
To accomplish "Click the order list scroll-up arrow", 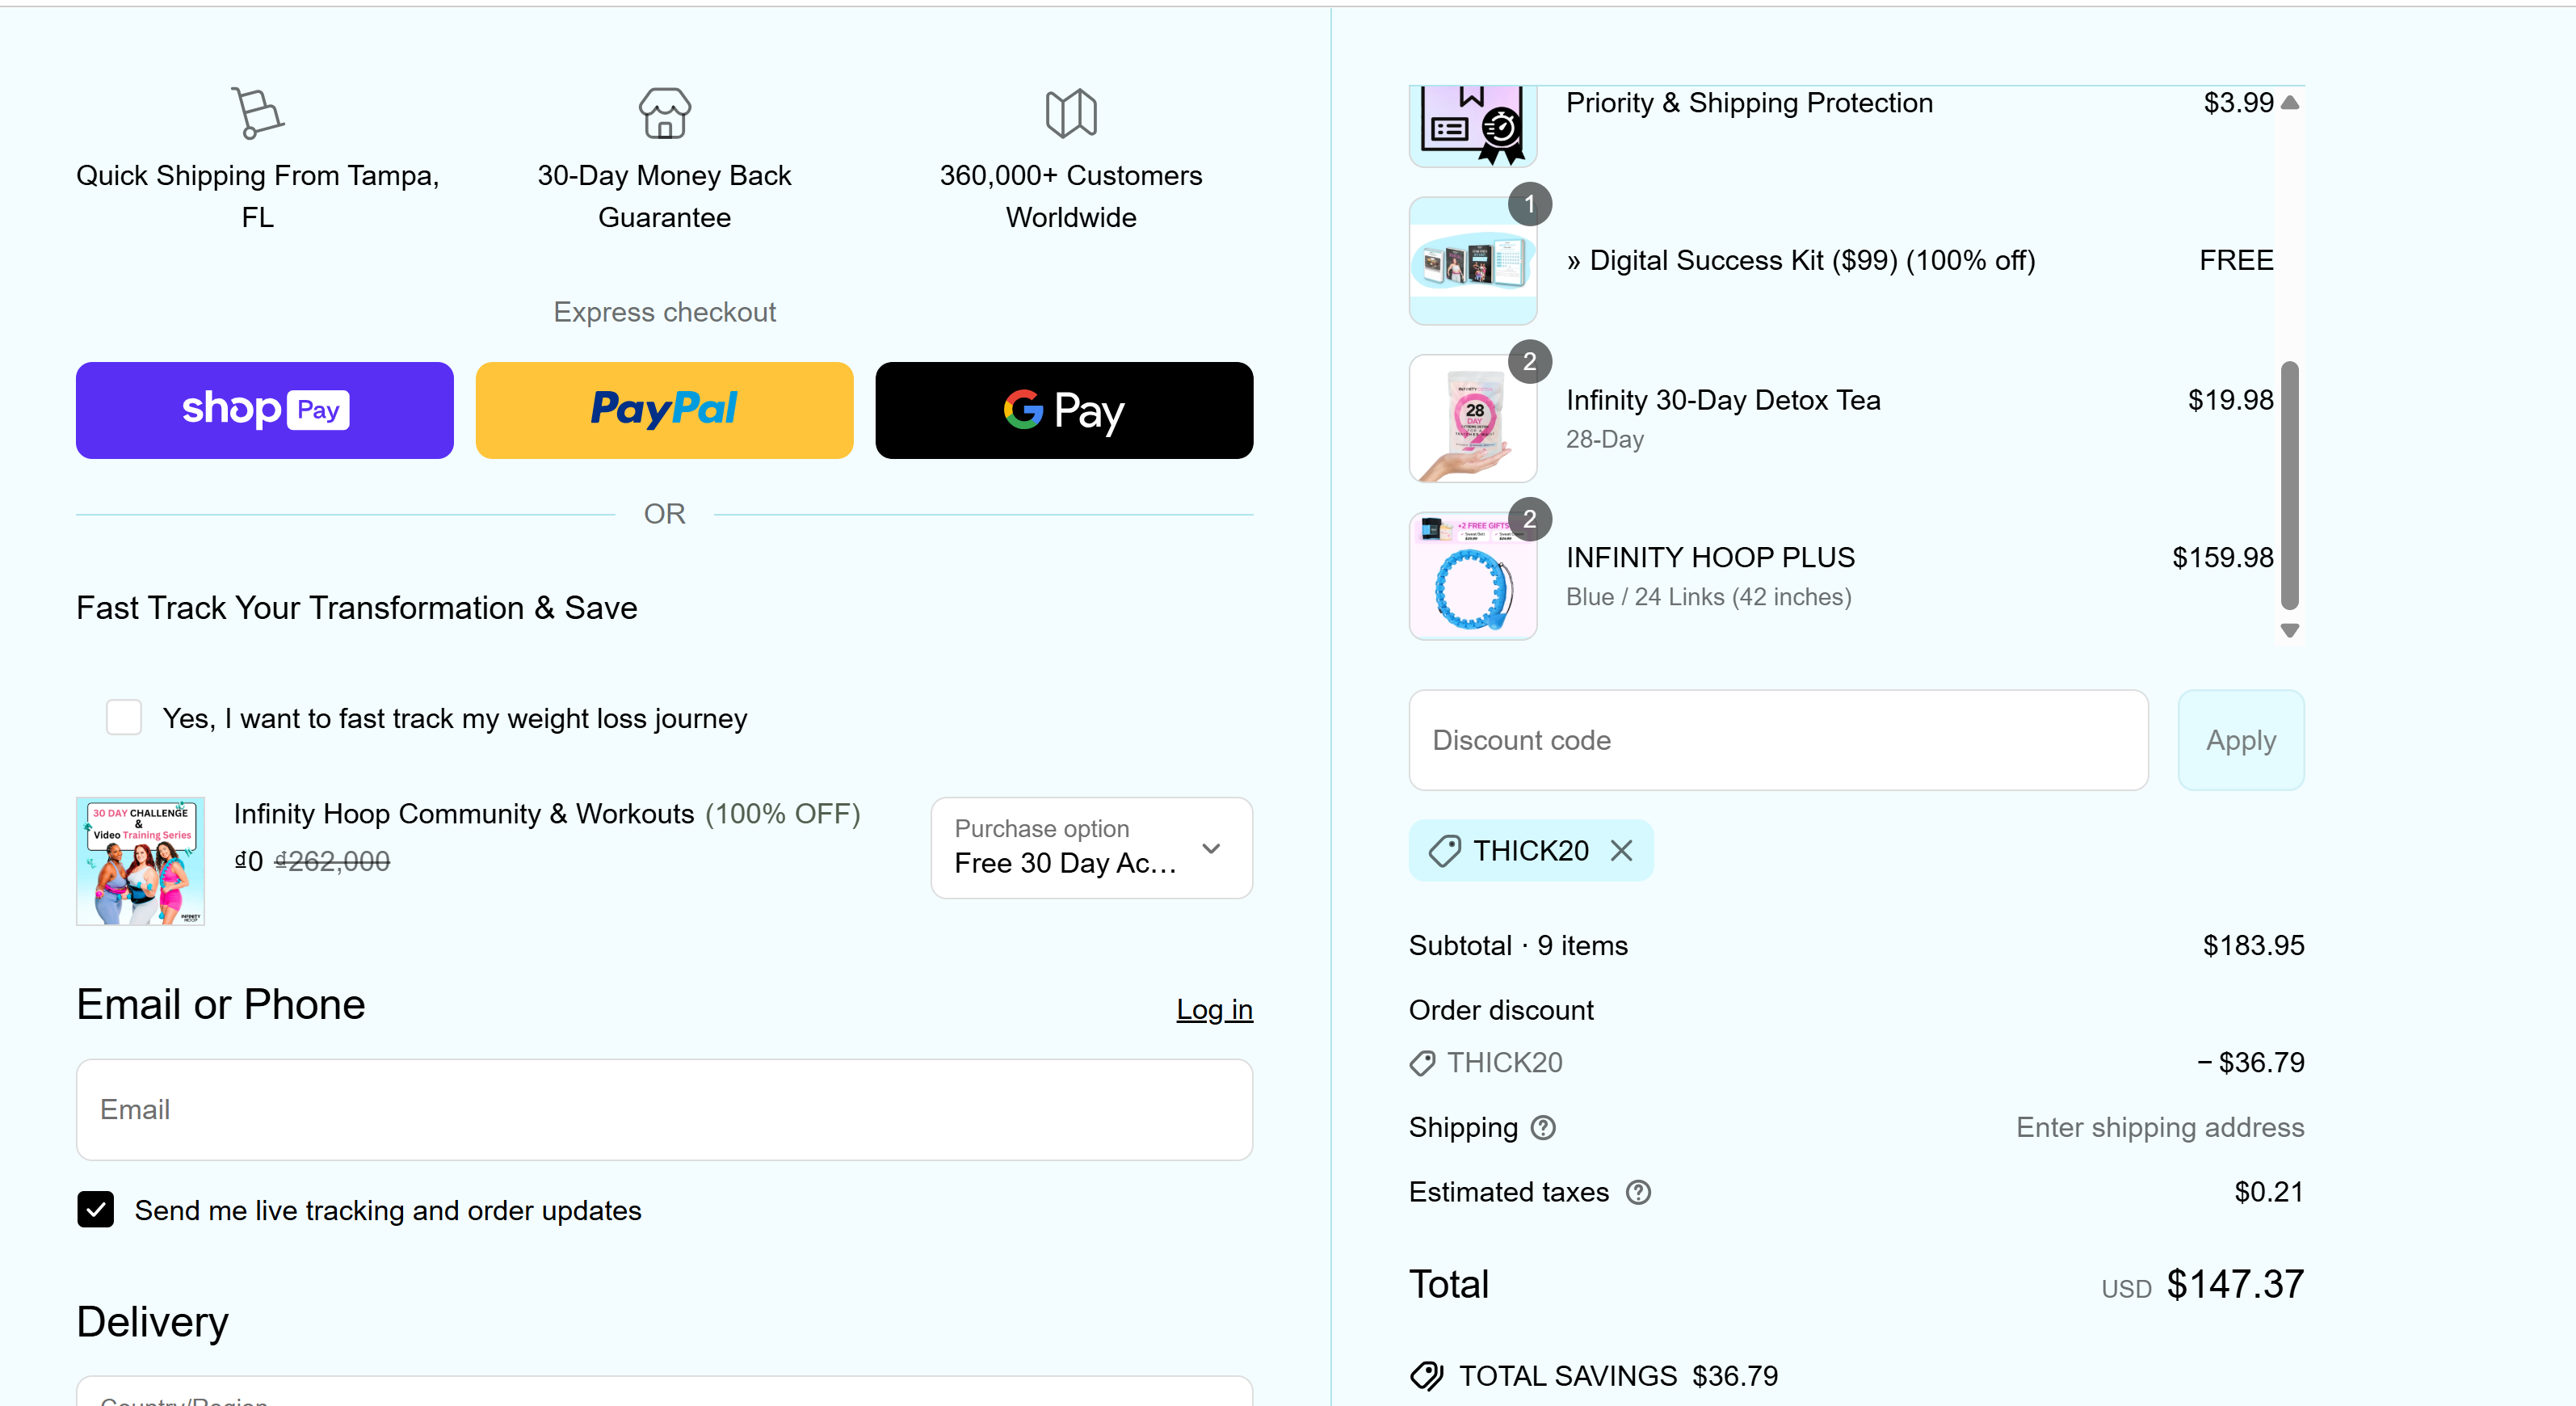I will pos(2290,102).
